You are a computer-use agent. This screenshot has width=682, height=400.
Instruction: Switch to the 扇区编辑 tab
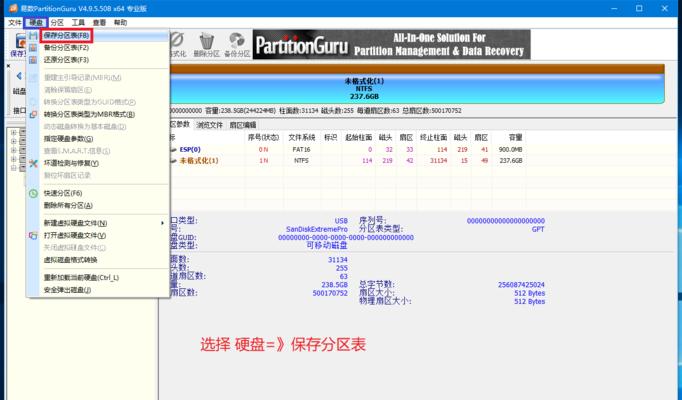[x=243, y=125]
